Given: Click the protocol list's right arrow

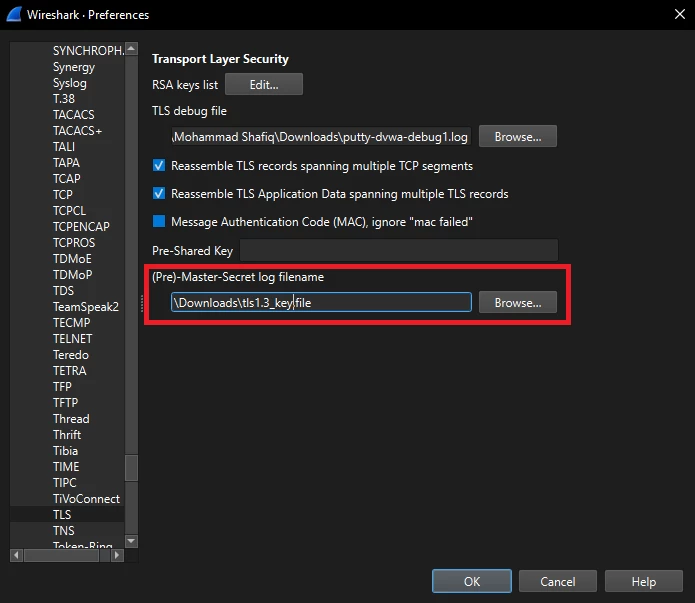Looking at the screenshot, I should pyautogui.click(x=117, y=555).
